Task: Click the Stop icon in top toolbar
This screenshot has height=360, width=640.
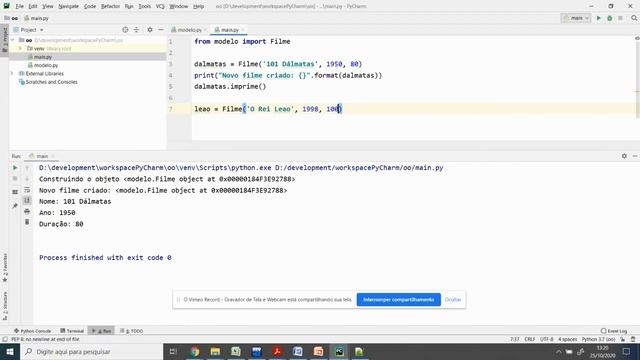Action: click(x=620, y=18)
